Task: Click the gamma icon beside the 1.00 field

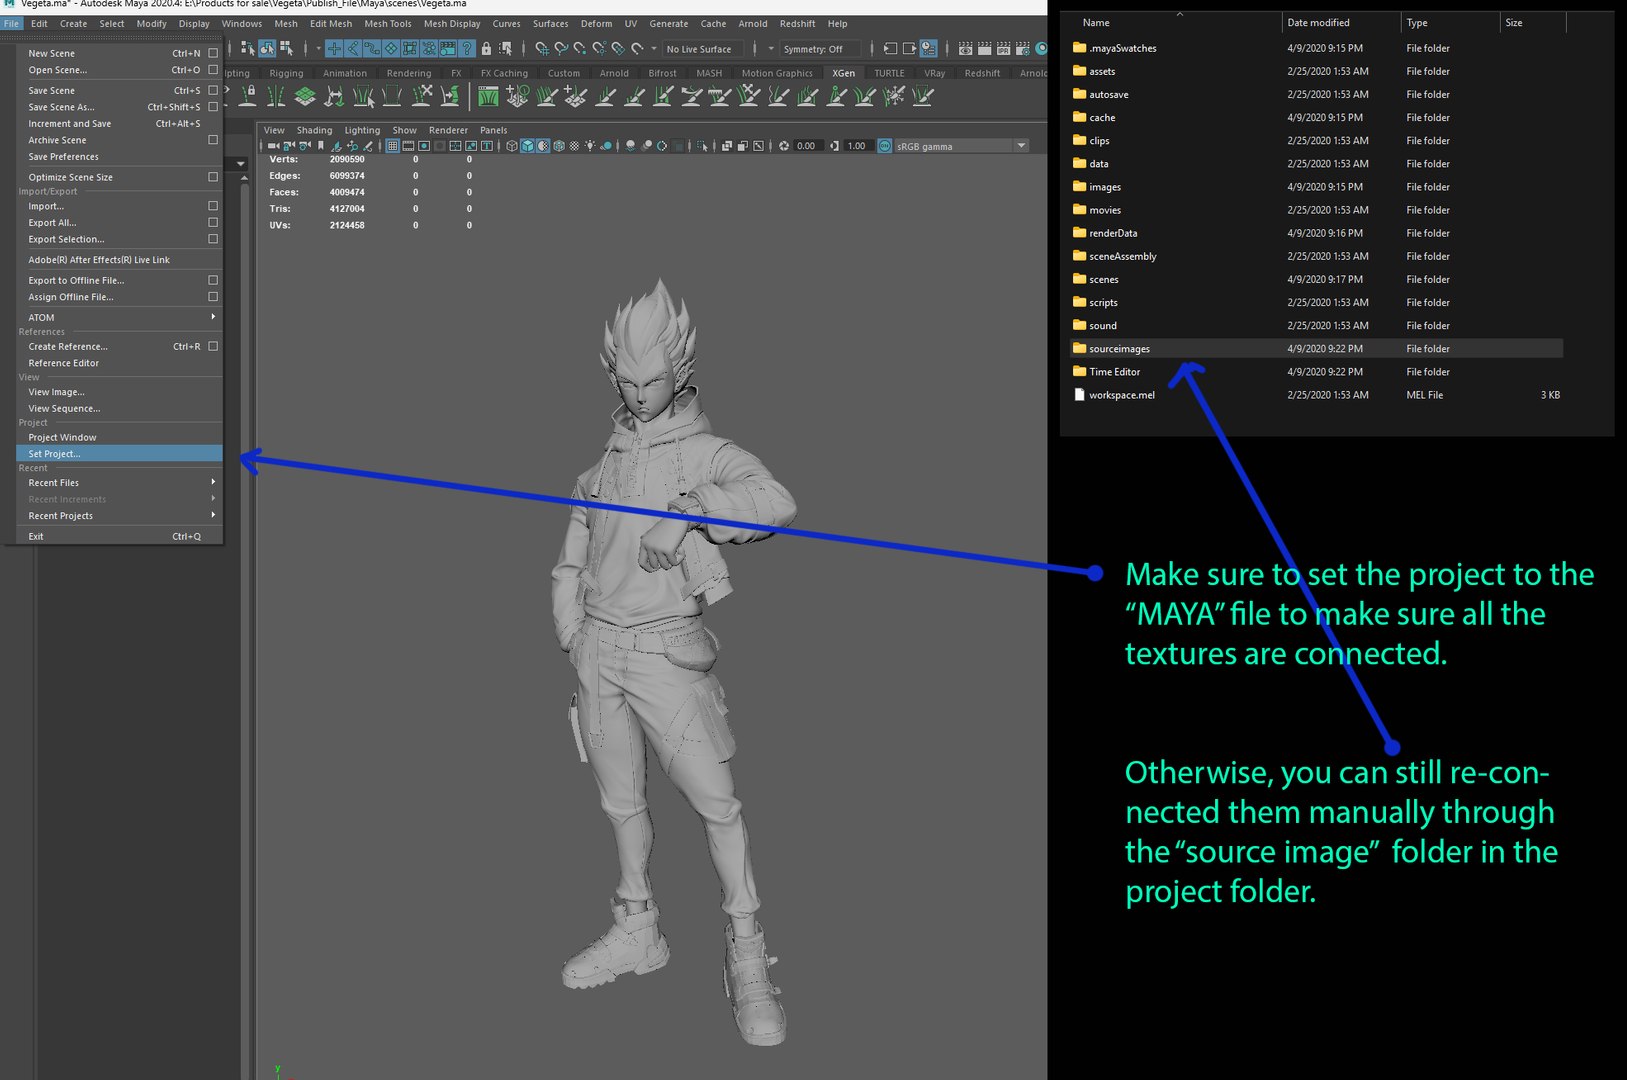Action: tap(834, 146)
